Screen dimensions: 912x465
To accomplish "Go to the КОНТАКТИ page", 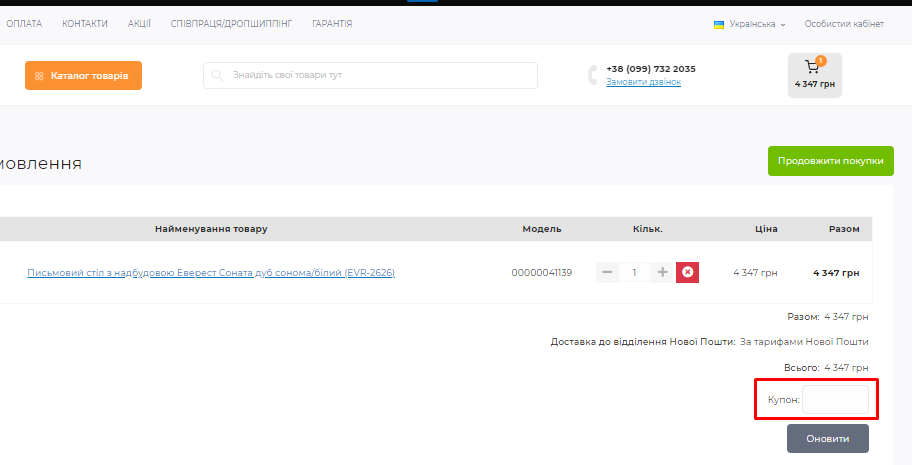I will pyautogui.click(x=85, y=23).
